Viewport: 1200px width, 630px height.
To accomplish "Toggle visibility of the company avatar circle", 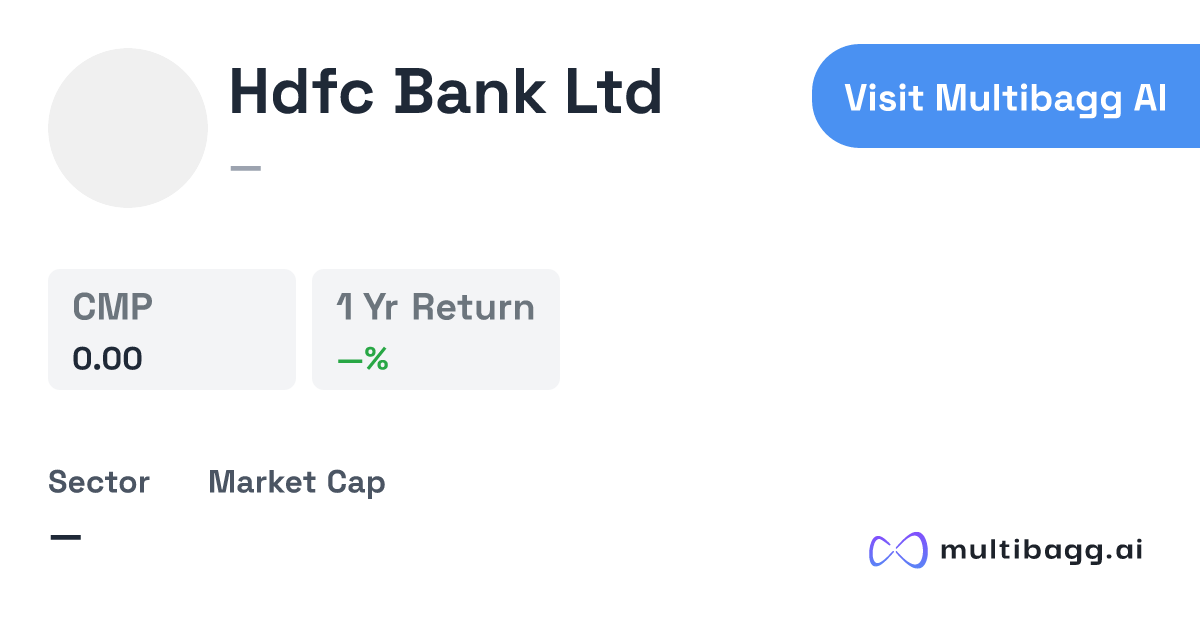I will coord(127,127).
